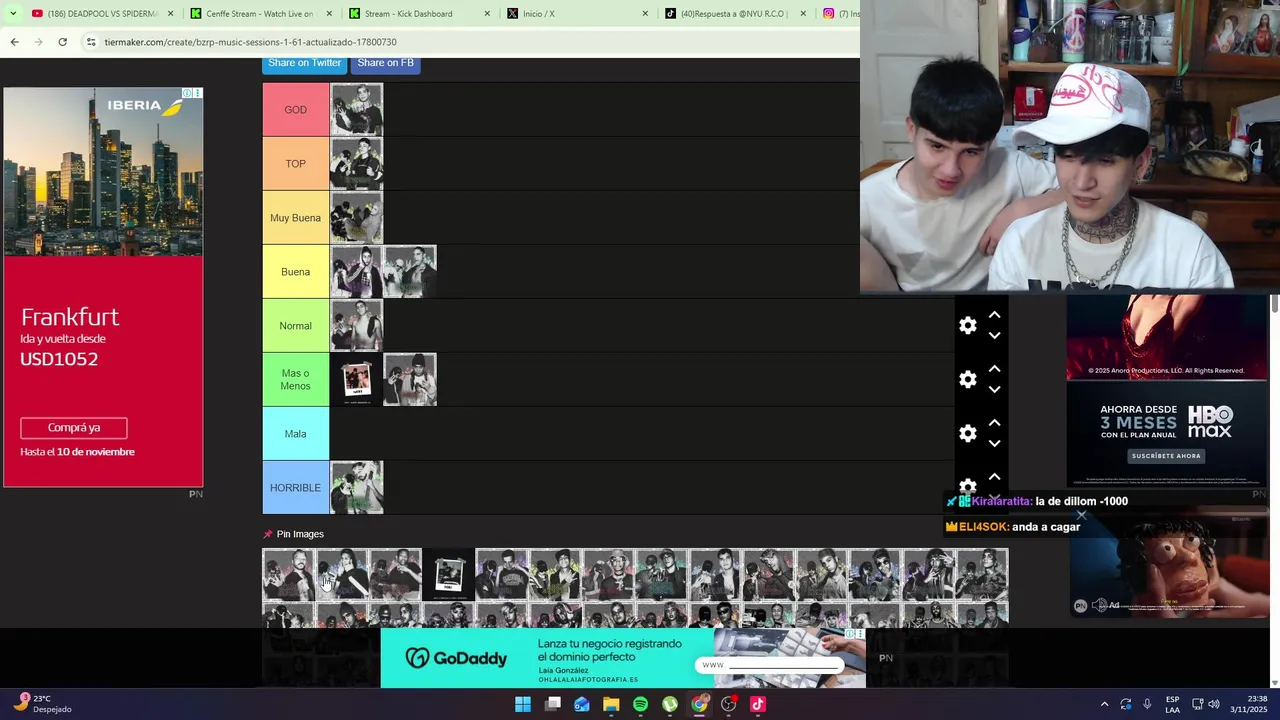
Task: Select the image in HORRIBLE tier
Action: [356, 488]
